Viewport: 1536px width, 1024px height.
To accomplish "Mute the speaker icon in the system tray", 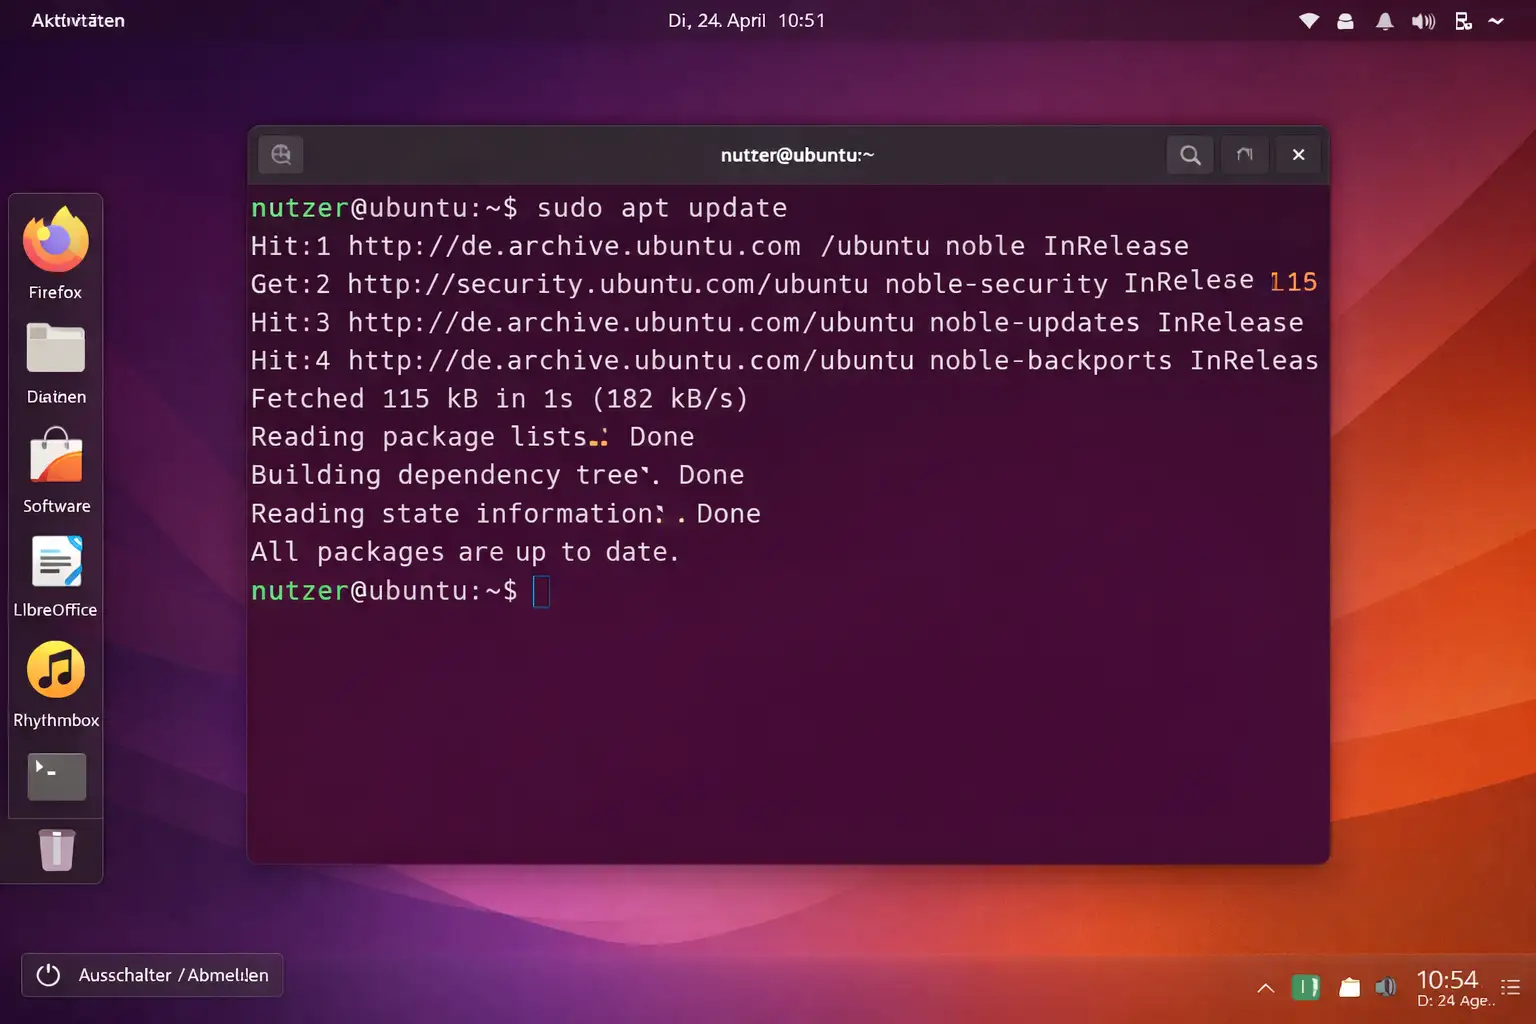I will (x=1423, y=20).
